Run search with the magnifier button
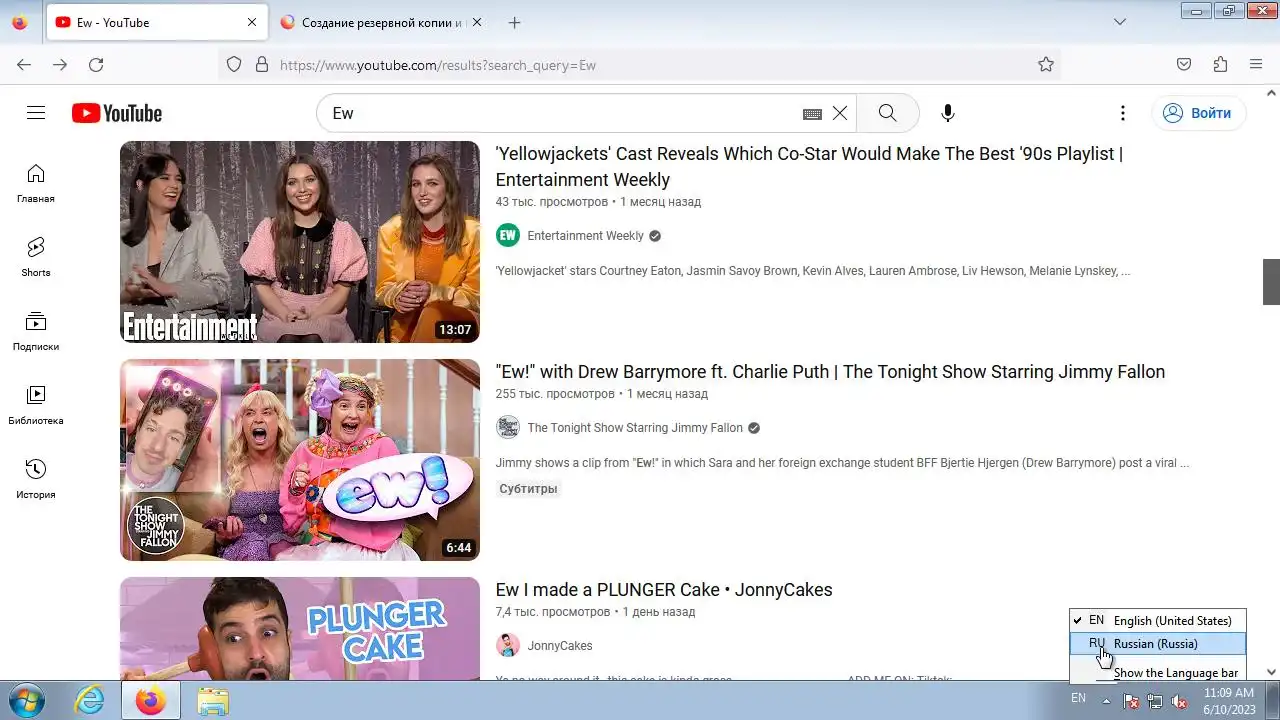The width and height of the screenshot is (1280, 720). (x=887, y=113)
